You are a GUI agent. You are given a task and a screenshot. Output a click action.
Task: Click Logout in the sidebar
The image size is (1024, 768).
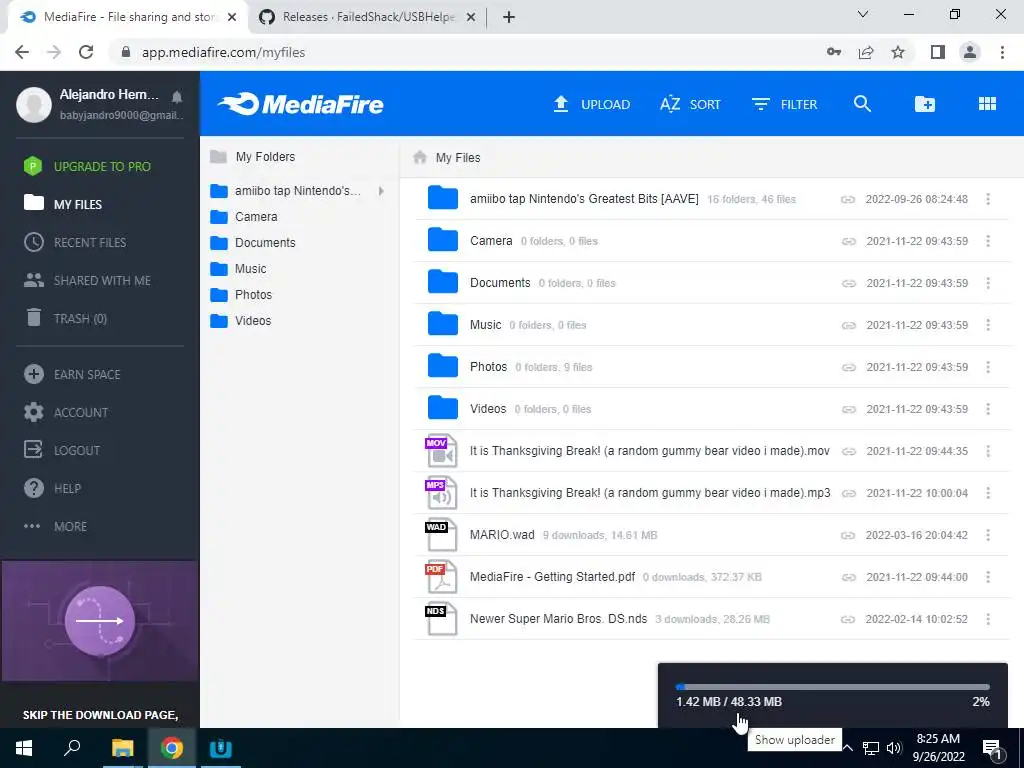click(62, 450)
